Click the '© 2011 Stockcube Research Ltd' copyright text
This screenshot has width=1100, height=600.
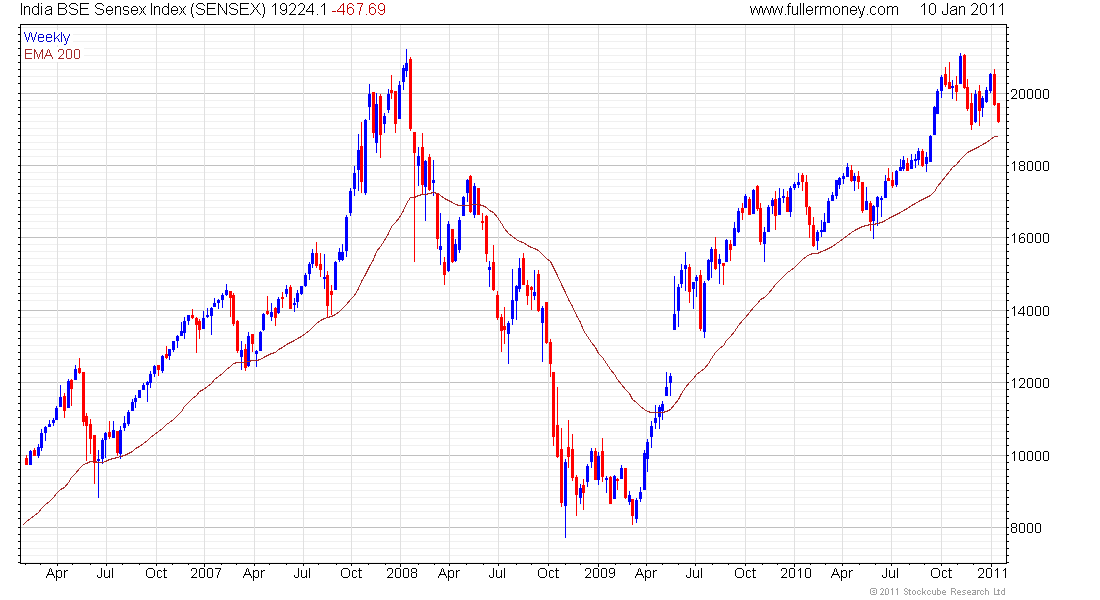point(937,592)
